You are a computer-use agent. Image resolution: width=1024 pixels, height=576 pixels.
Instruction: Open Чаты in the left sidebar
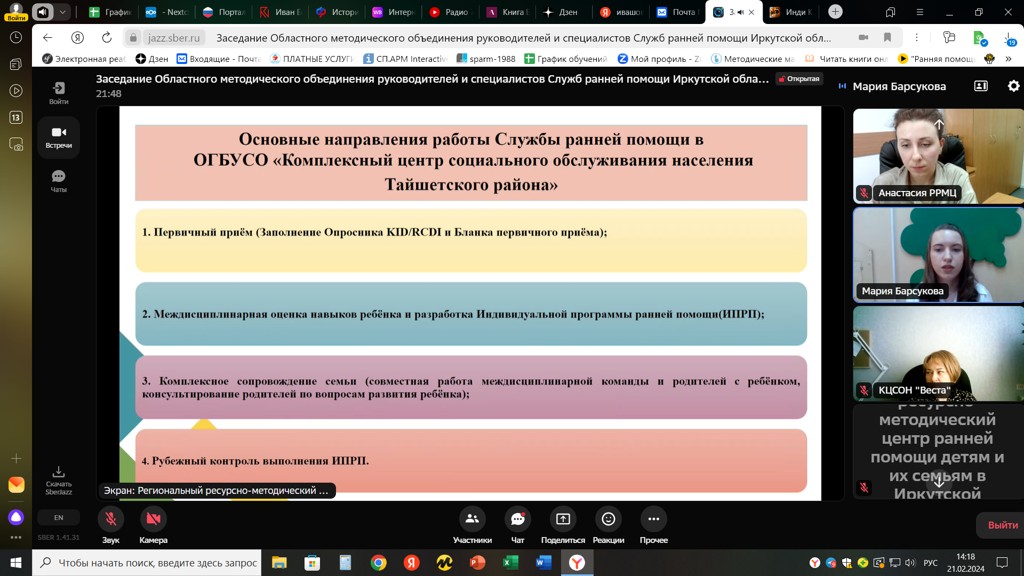coord(58,178)
